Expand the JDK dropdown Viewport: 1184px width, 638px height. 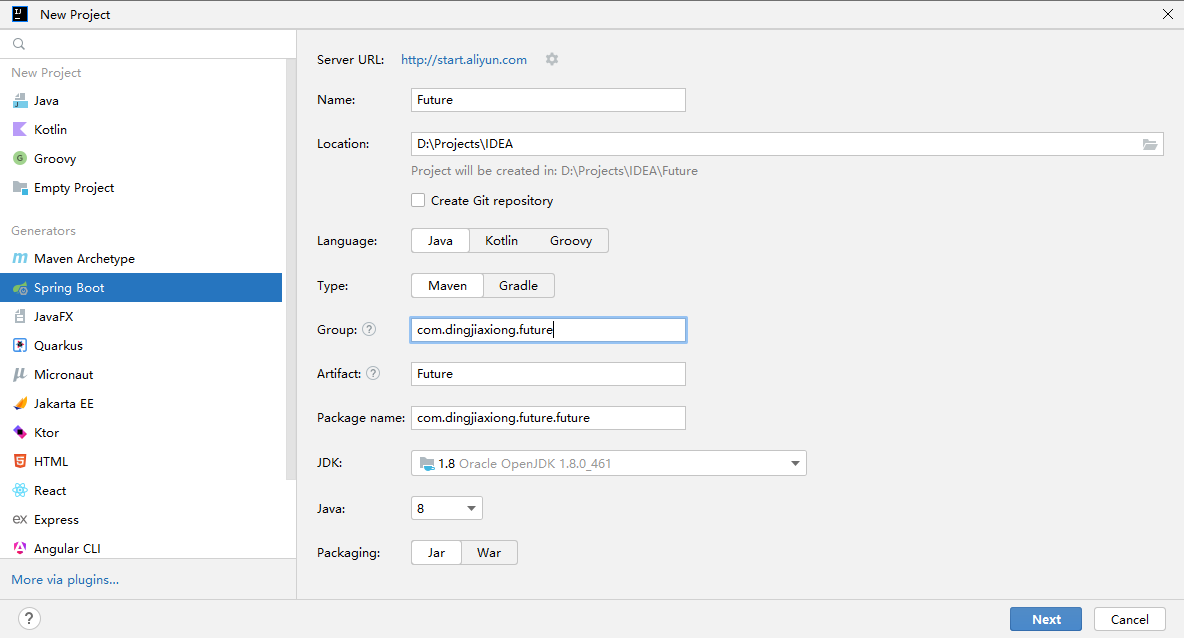pos(795,464)
